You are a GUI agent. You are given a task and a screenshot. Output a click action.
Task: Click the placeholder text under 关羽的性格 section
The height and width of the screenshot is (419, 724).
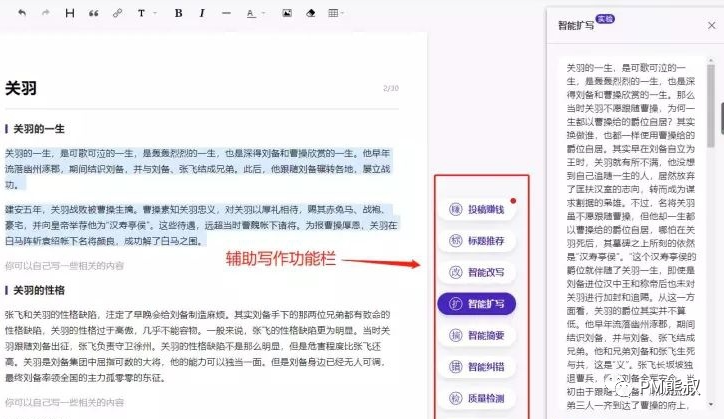coord(64,402)
